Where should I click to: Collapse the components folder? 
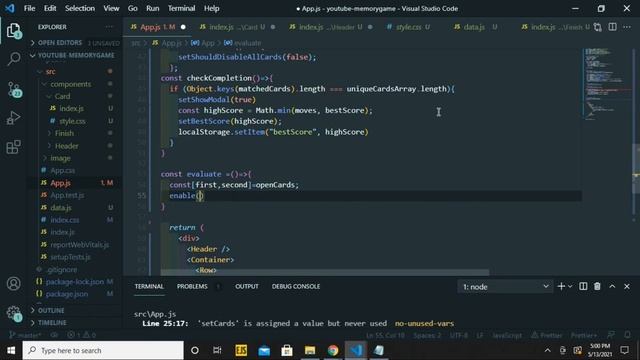[x=71, y=84]
